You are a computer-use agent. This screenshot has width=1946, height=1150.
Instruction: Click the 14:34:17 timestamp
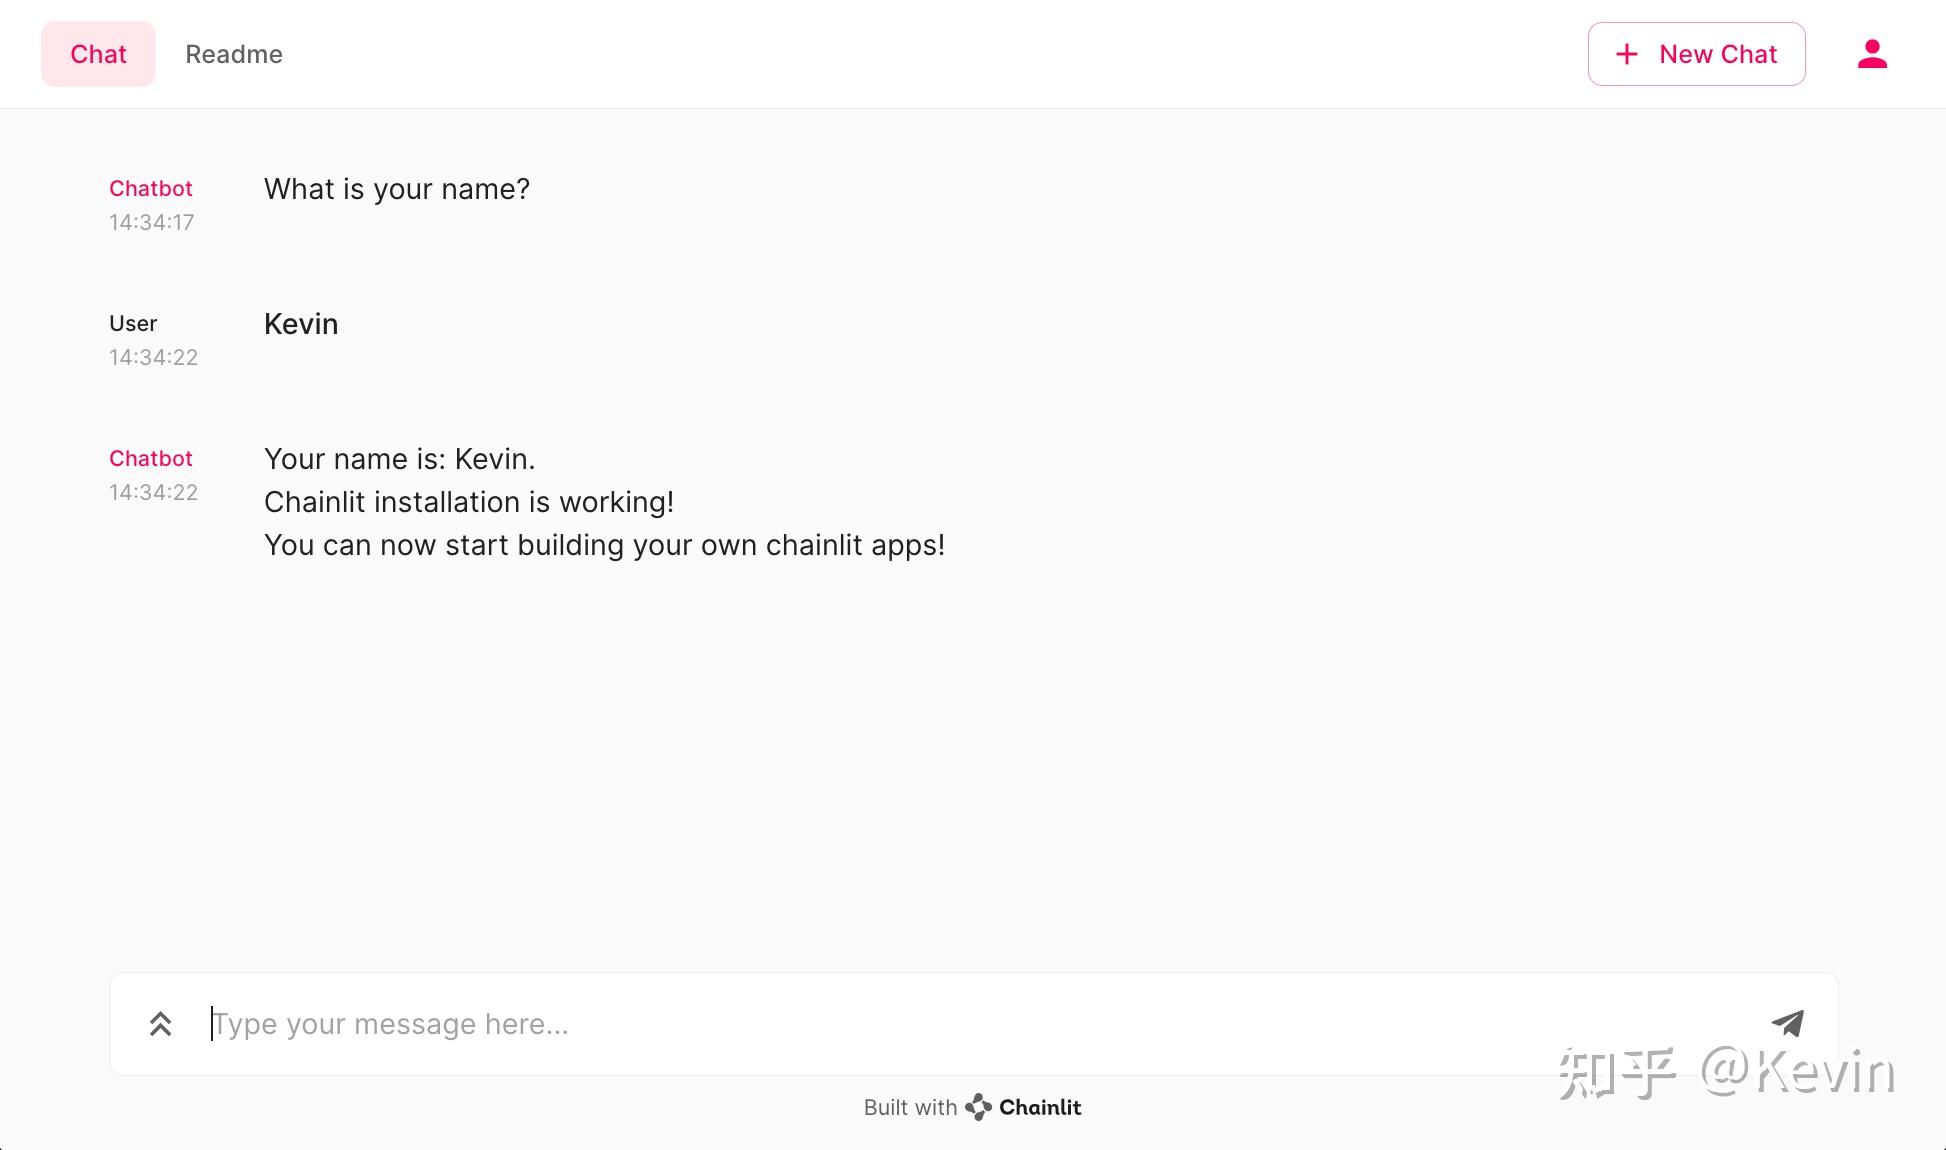coord(152,222)
